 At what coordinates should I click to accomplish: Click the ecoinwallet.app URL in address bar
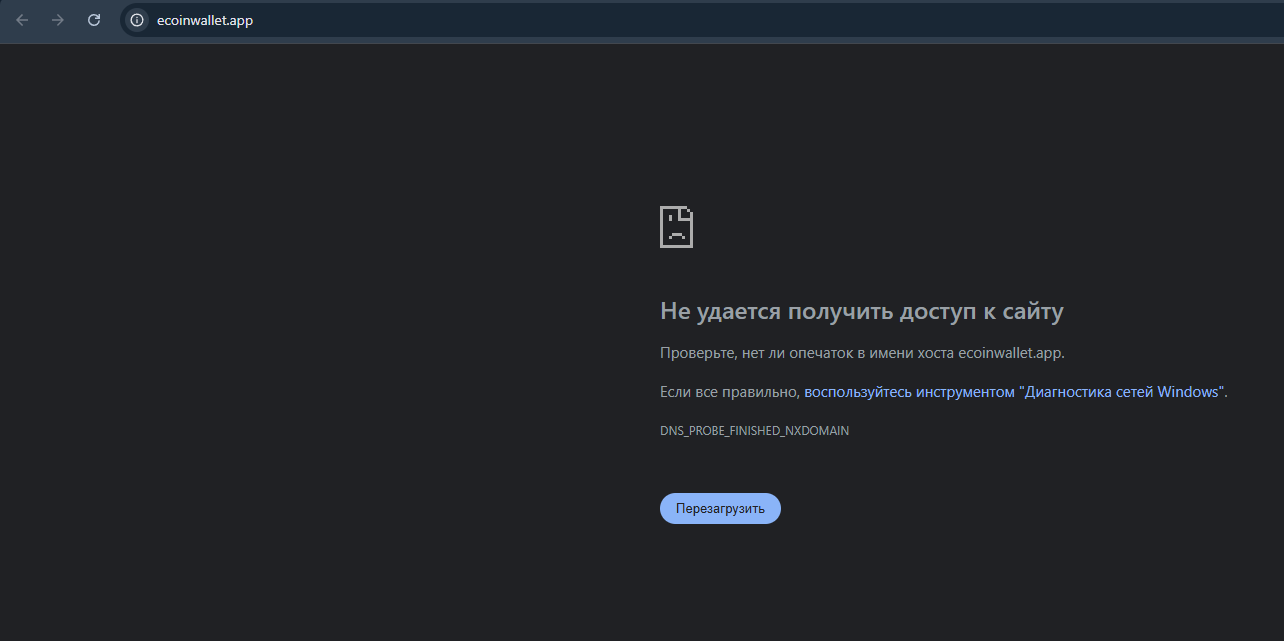point(205,20)
